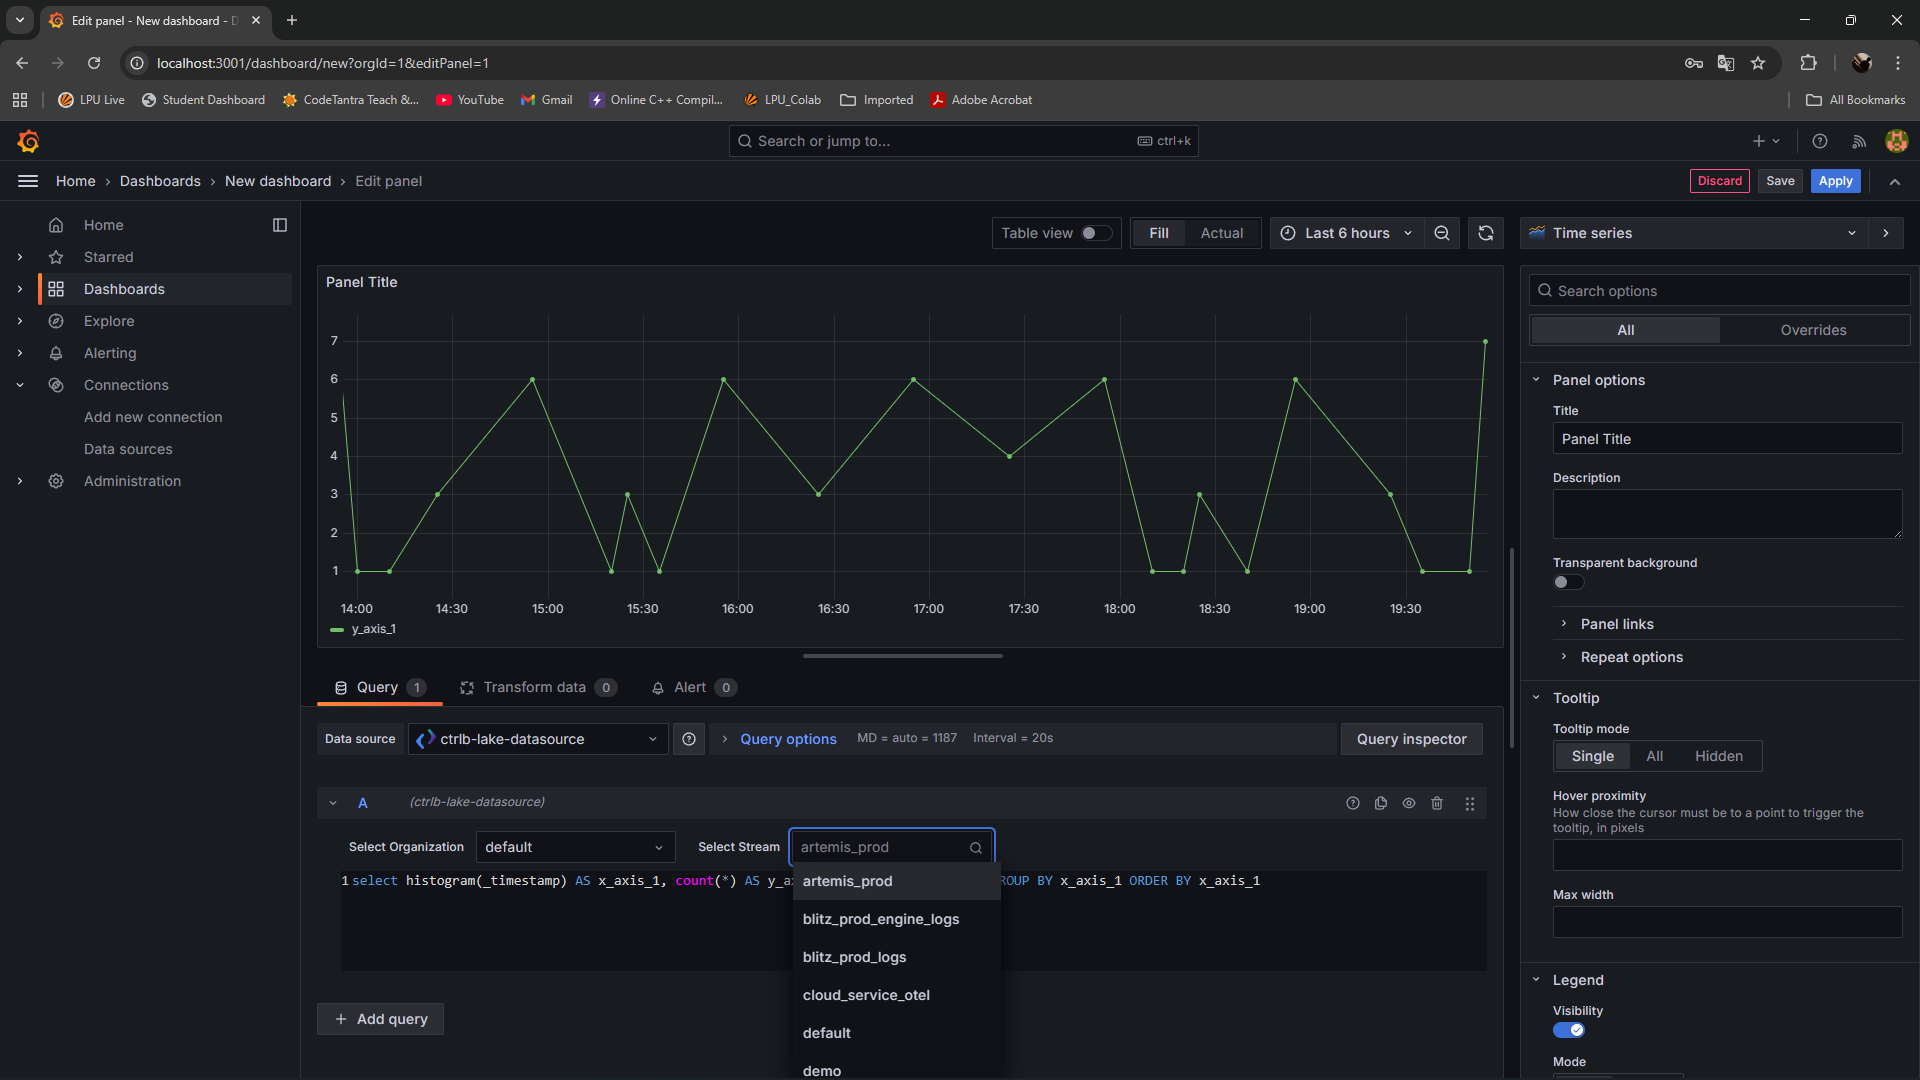
Task: Click the Query inspector button
Action: coord(1411,739)
